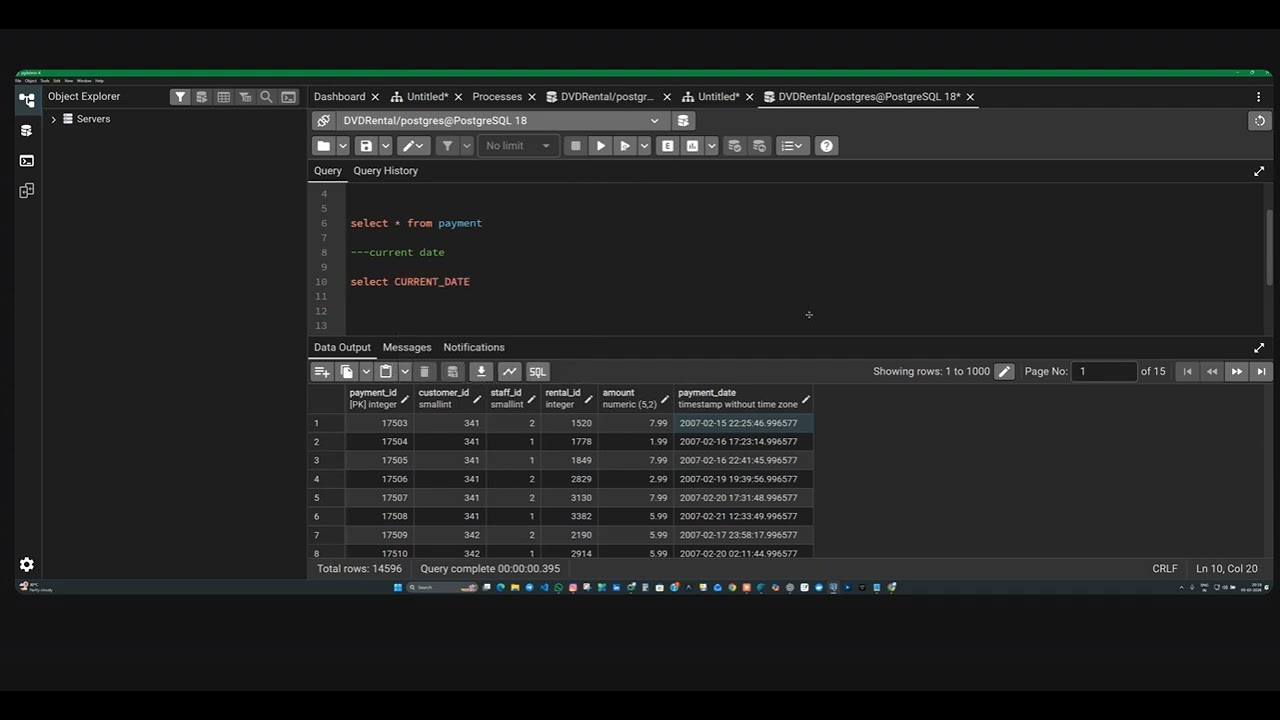1280x720 pixels.
Task: Open the execute options dropdown arrow
Action: (643, 146)
